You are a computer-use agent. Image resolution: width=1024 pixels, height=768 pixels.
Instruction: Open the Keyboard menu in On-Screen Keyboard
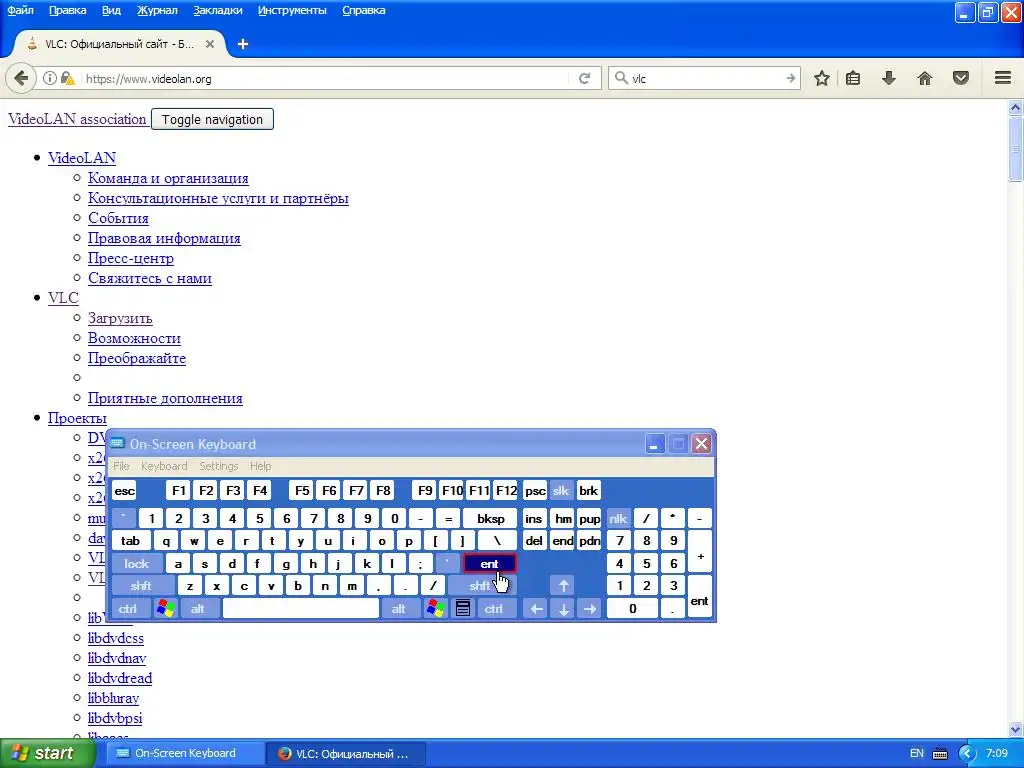coord(164,466)
